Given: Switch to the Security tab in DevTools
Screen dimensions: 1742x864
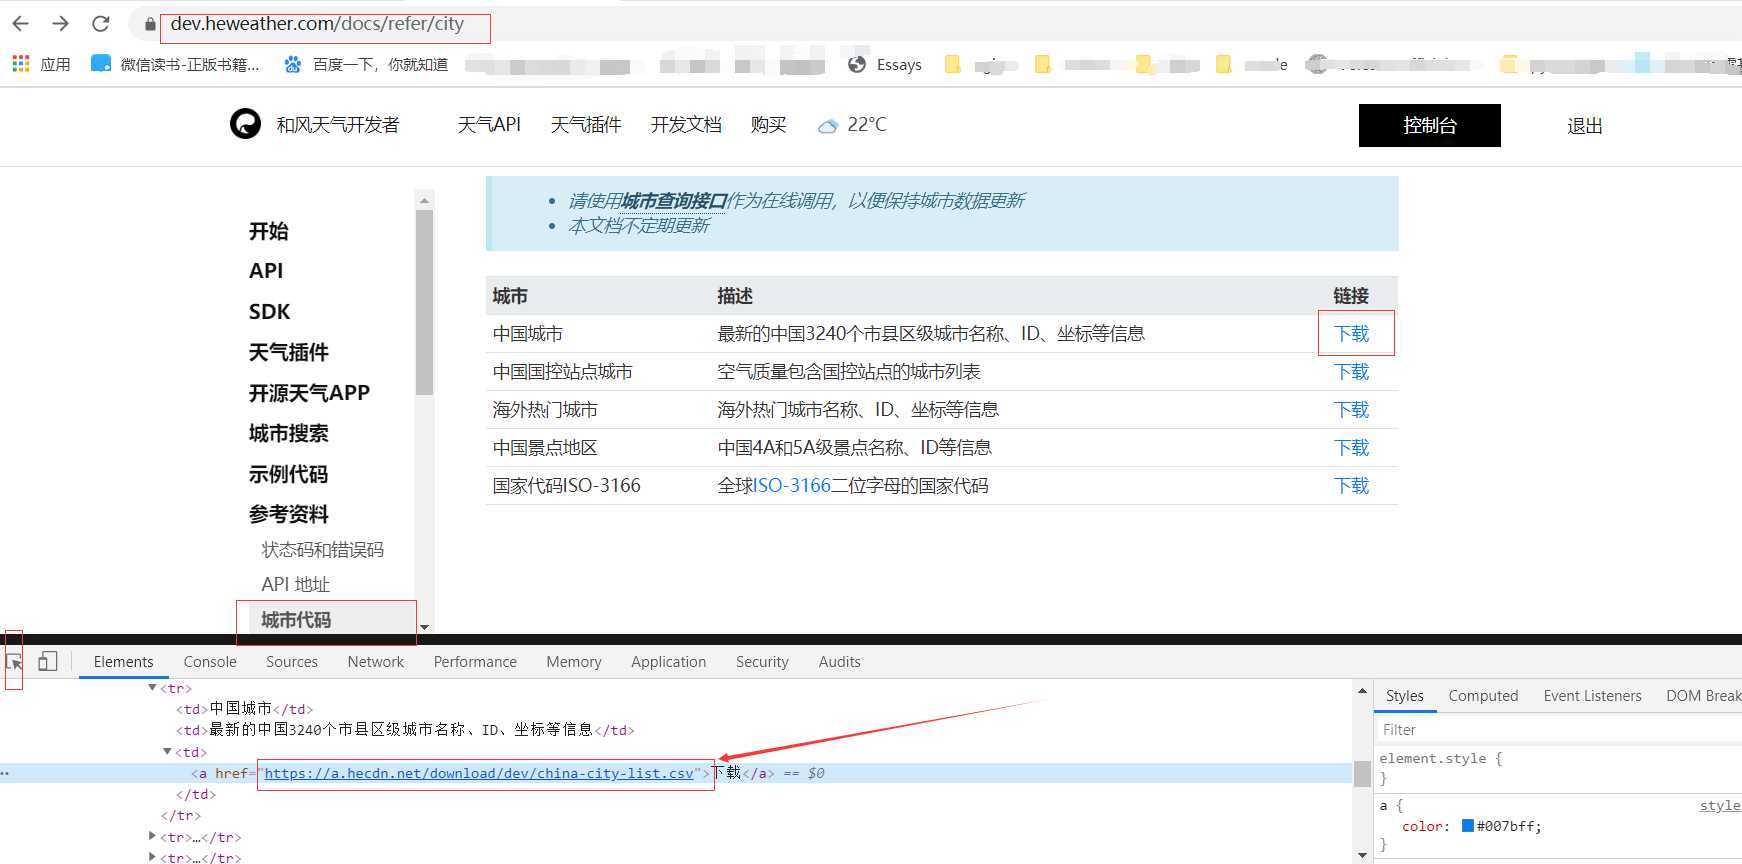Looking at the screenshot, I should point(762,662).
